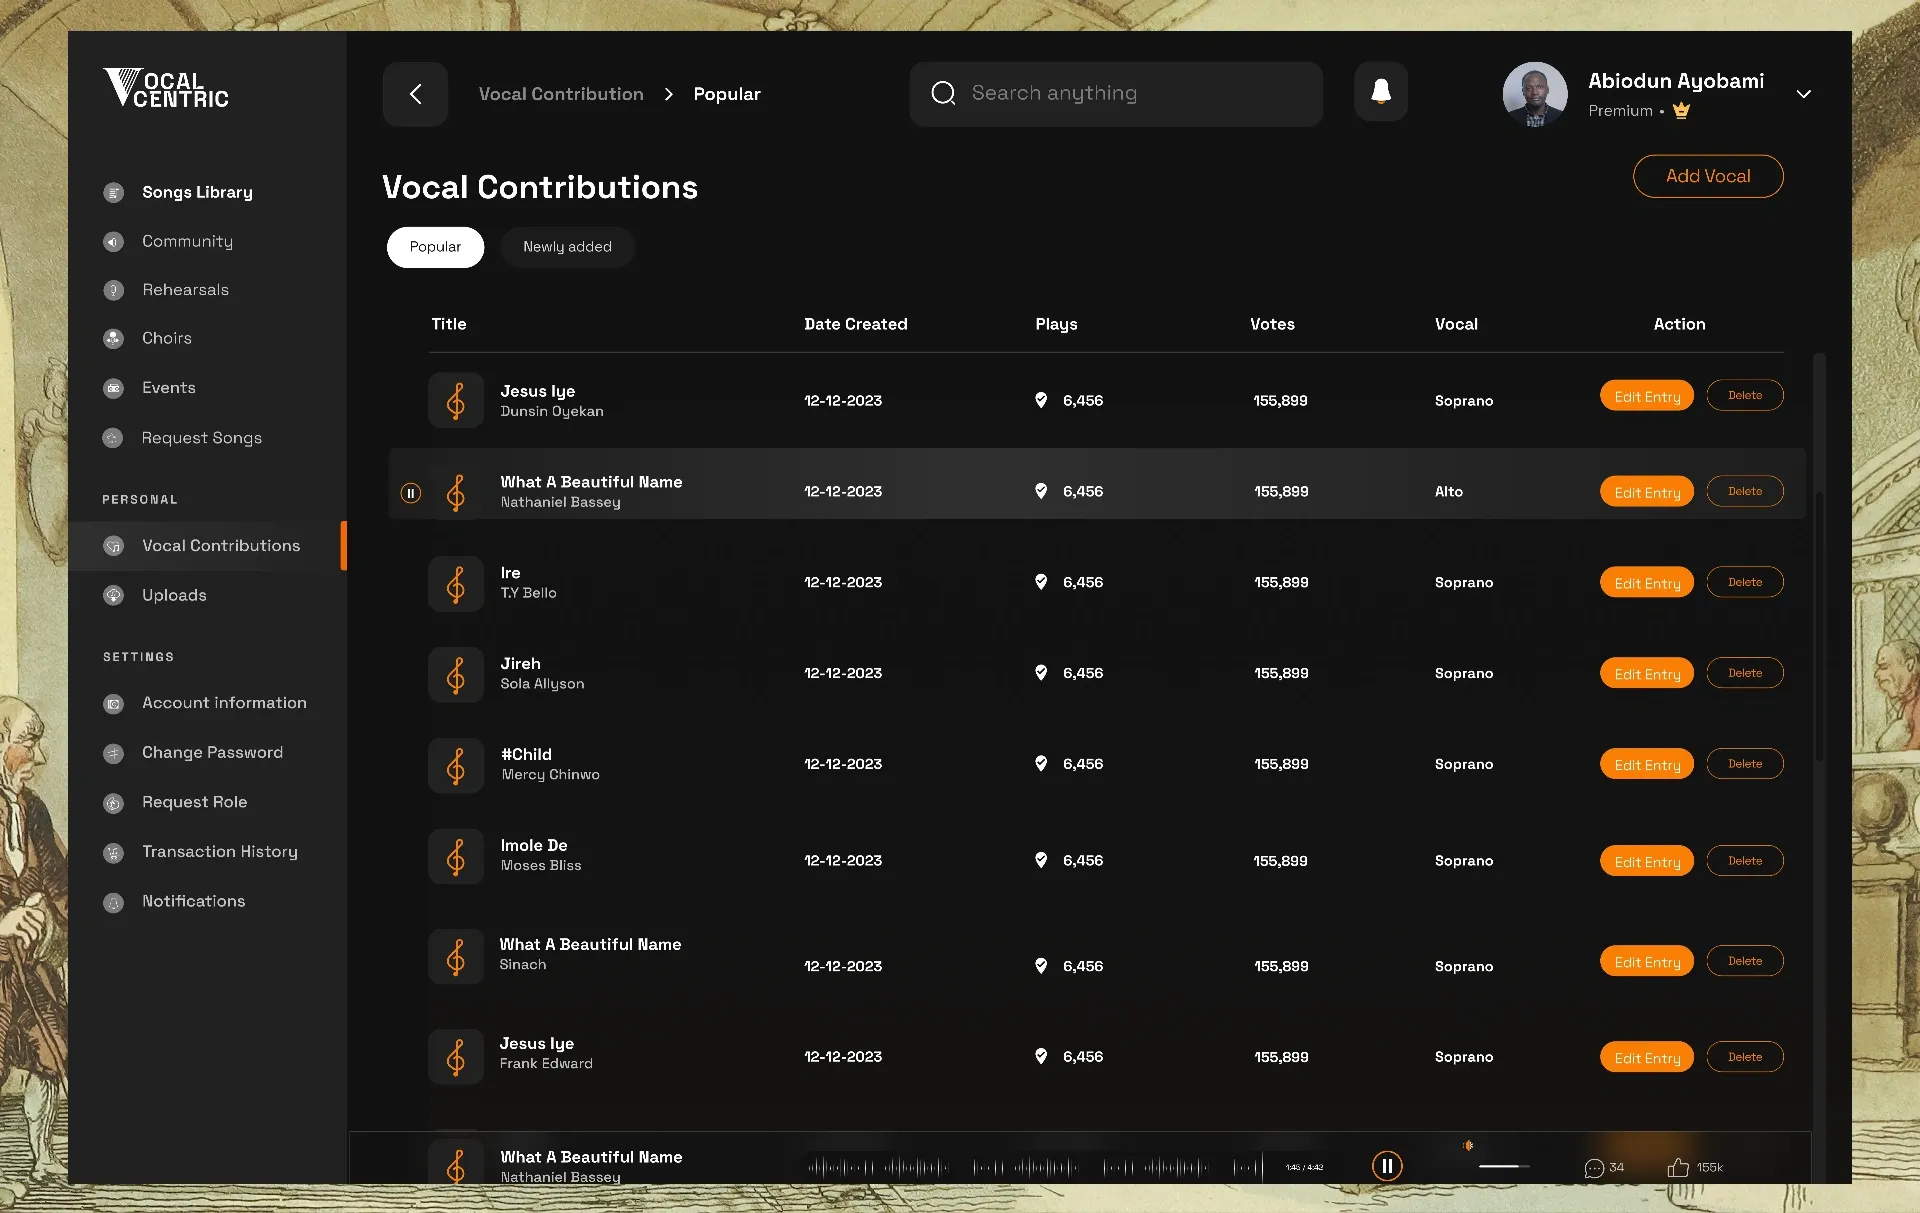Adjust the volume slider in player
This screenshot has width=1920, height=1213.
1504,1166
